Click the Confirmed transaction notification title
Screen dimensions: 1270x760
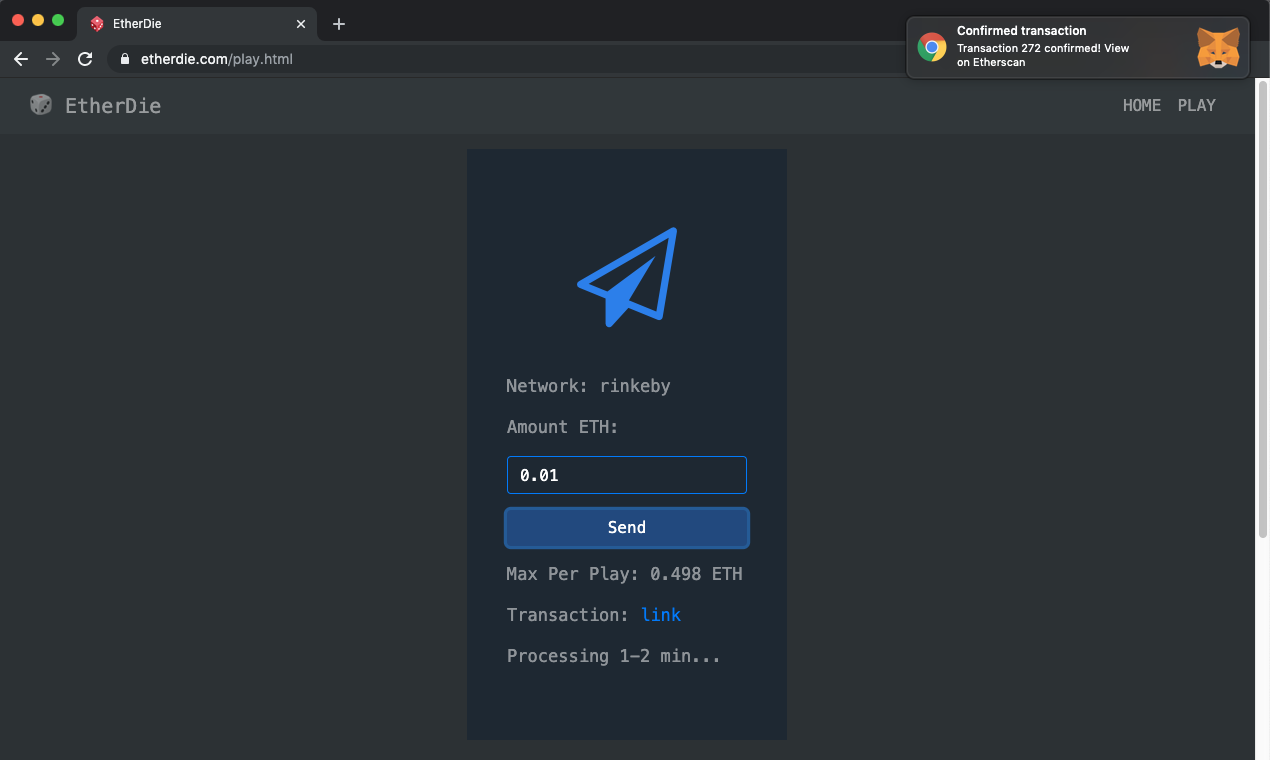tap(1022, 31)
